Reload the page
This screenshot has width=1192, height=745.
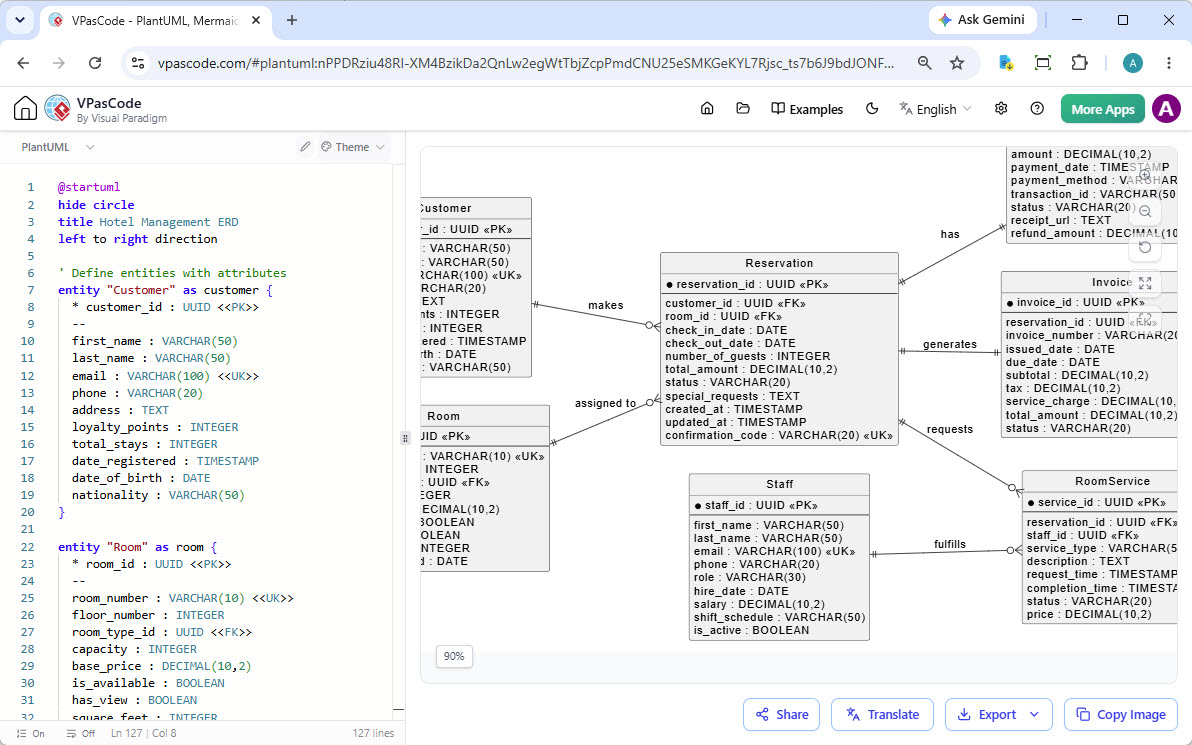pos(95,63)
